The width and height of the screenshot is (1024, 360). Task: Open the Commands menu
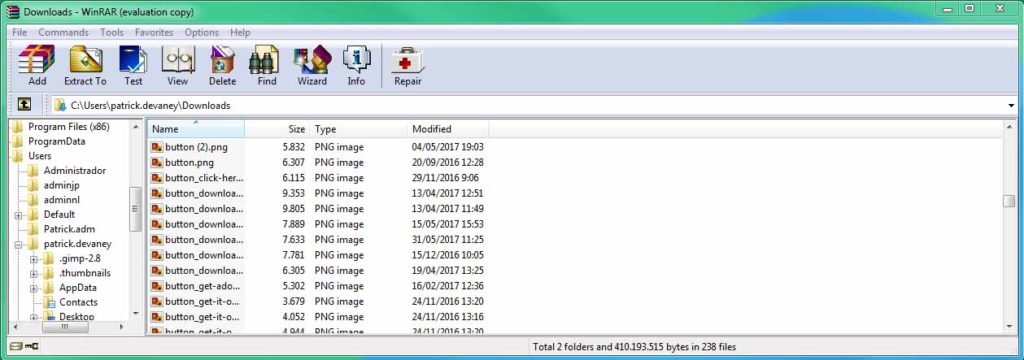point(63,32)
